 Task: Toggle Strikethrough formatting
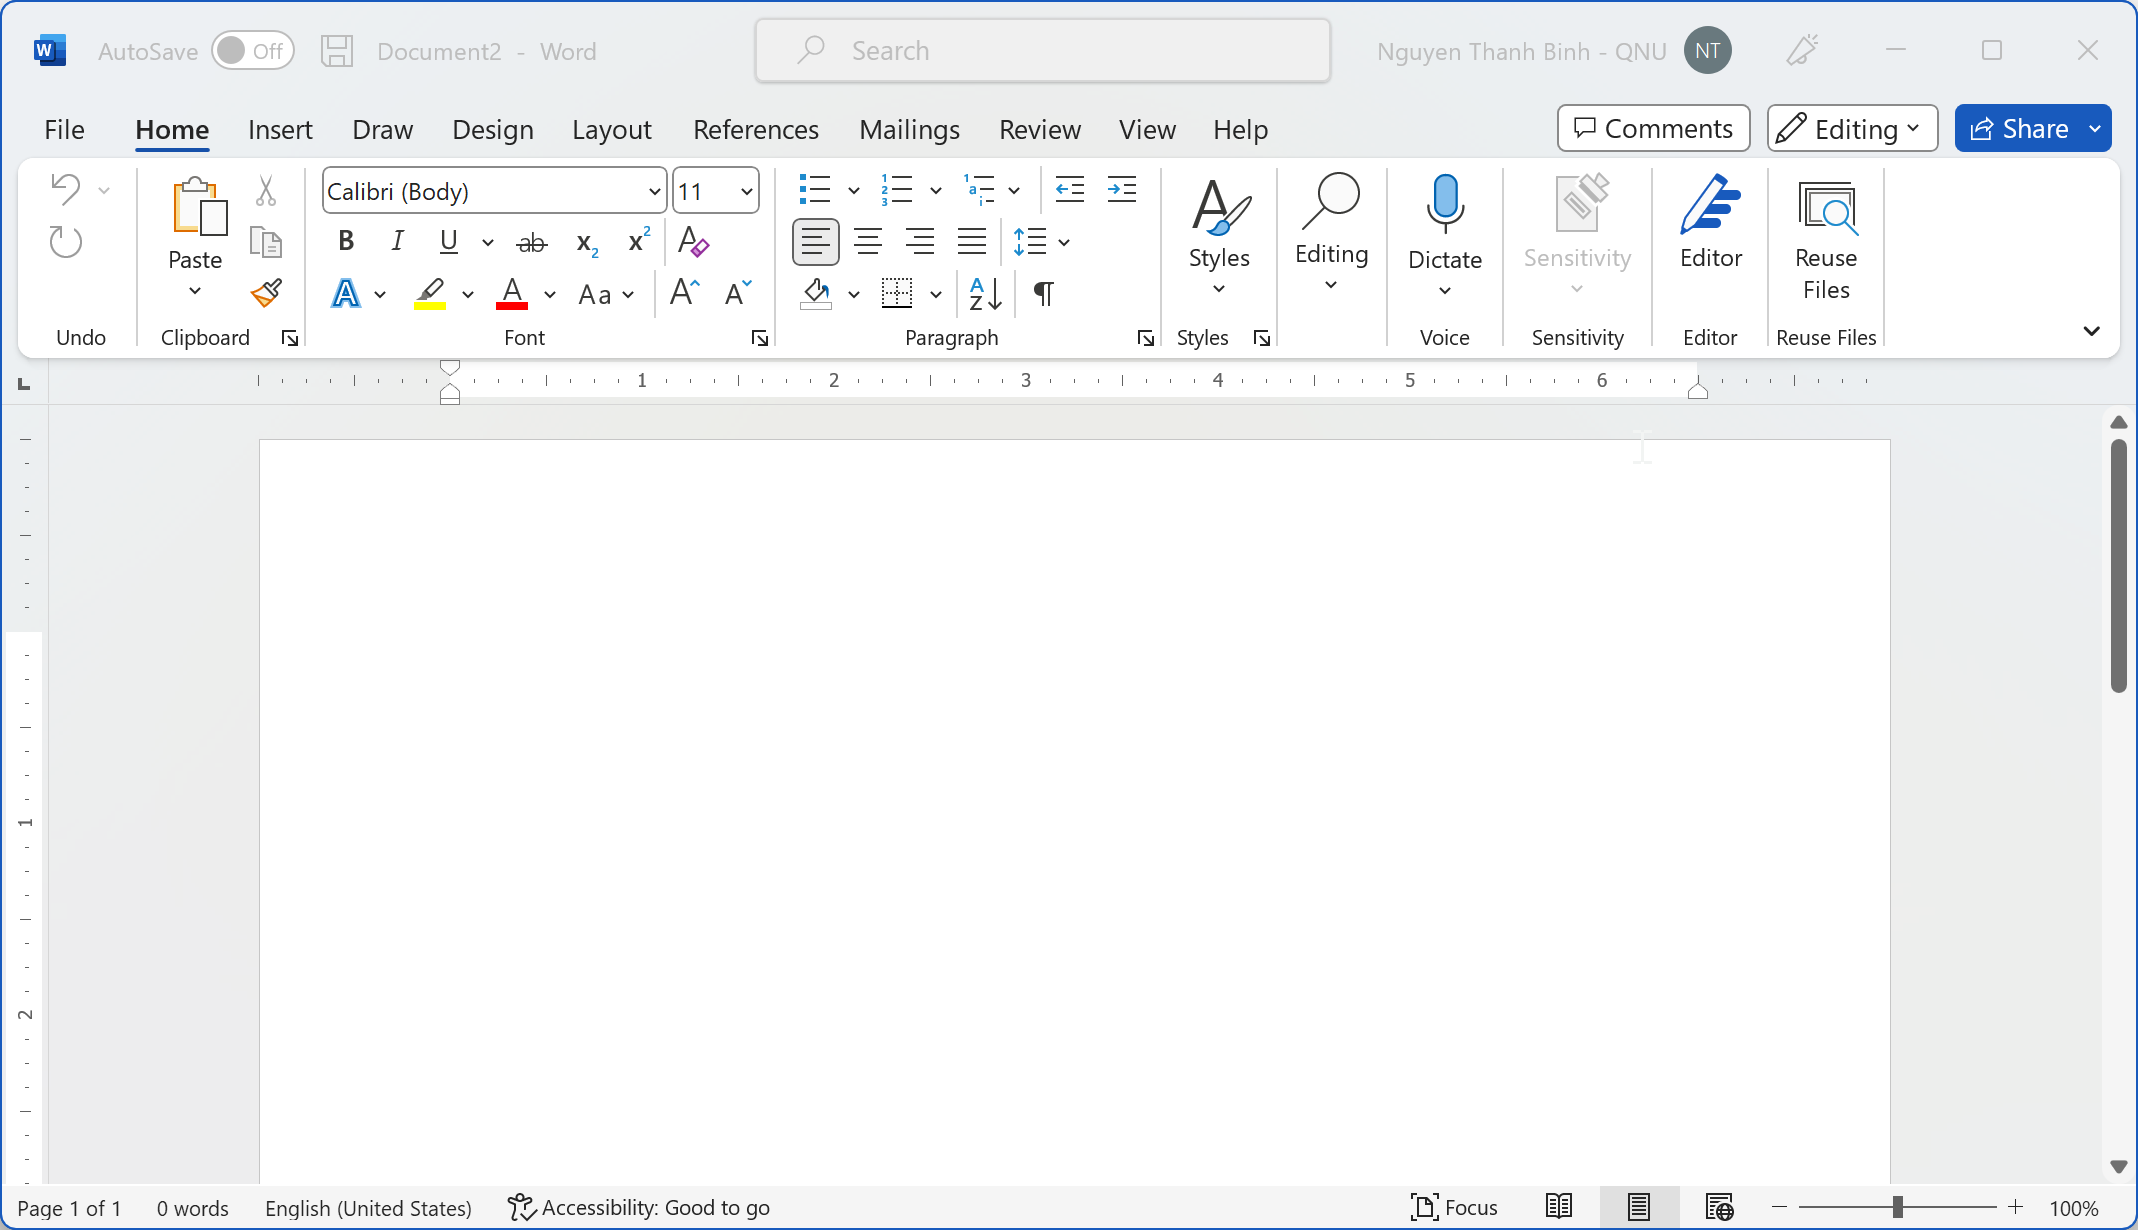pos(532,242)
